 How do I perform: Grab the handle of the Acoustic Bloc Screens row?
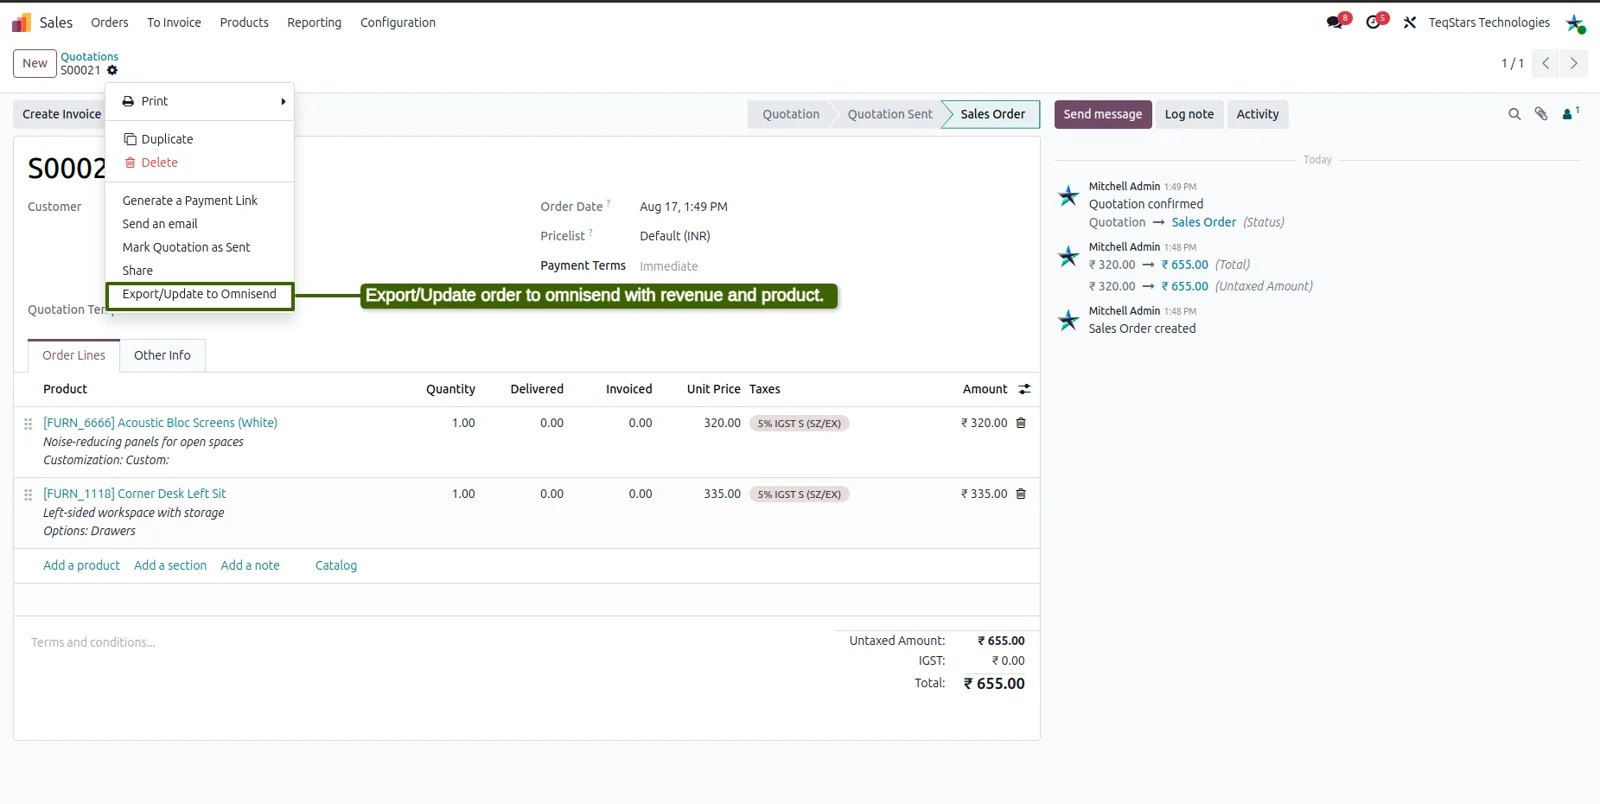pyautogui.click(x=28, y=424)
